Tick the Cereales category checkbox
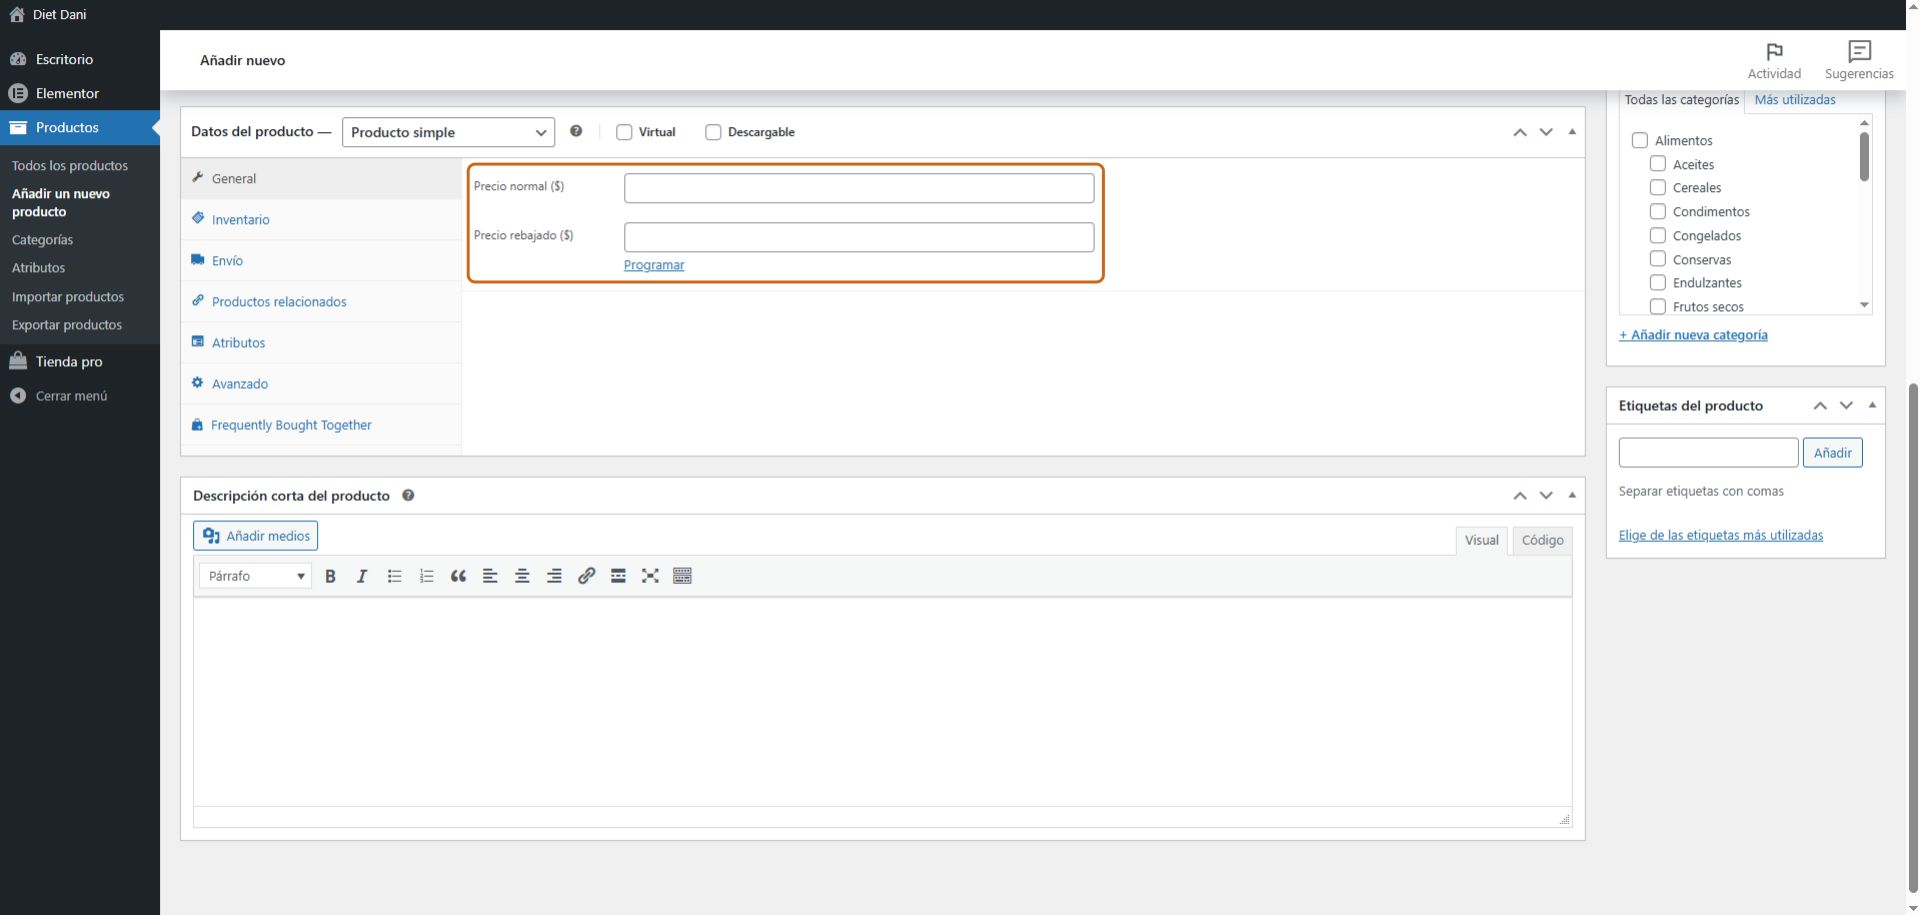 tap(1658, 187)
